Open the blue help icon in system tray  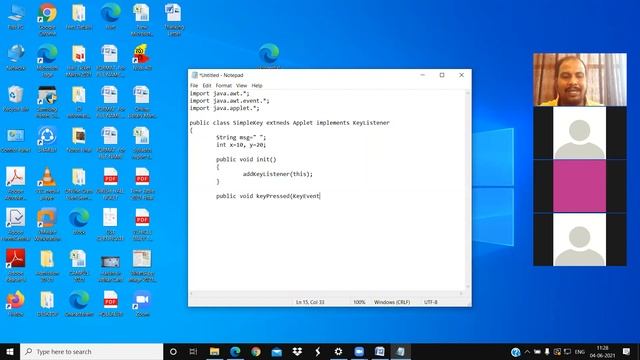point(516,351)
